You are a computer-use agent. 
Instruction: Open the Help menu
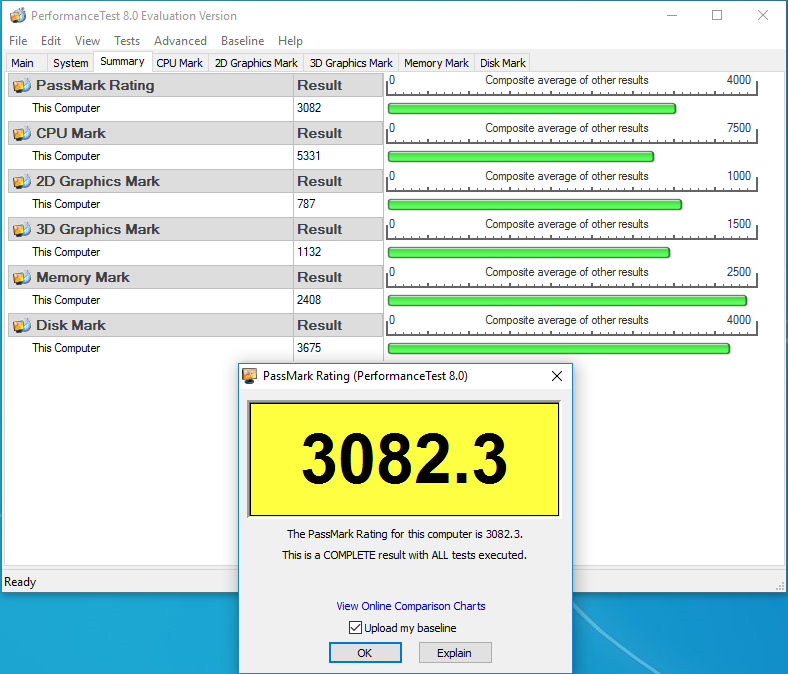coord(290,41)
